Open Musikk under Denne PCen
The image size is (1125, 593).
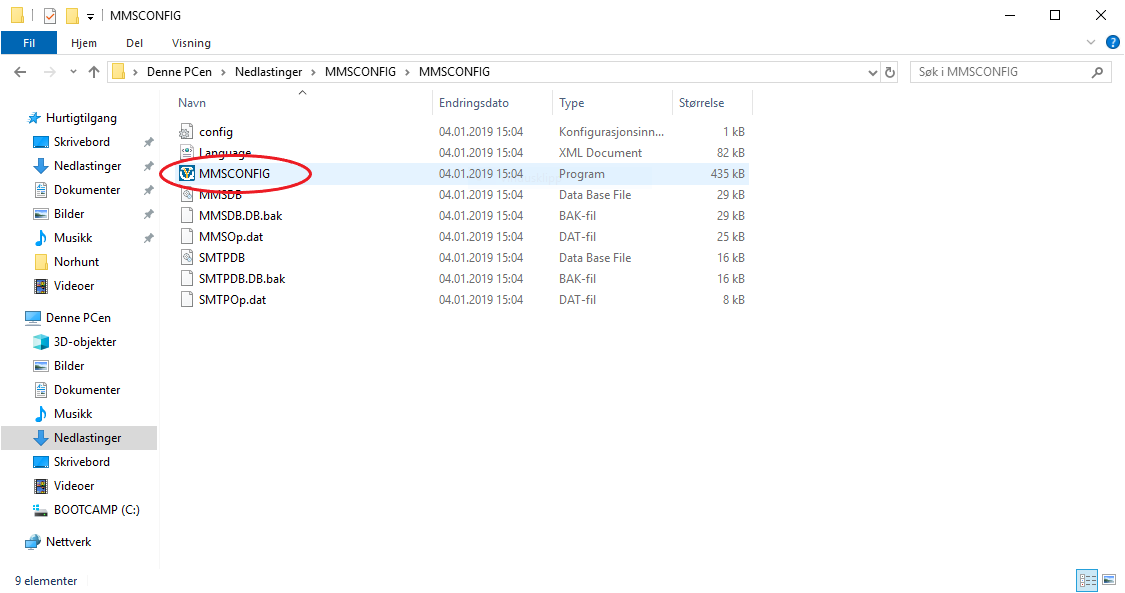tap(73, 414)
